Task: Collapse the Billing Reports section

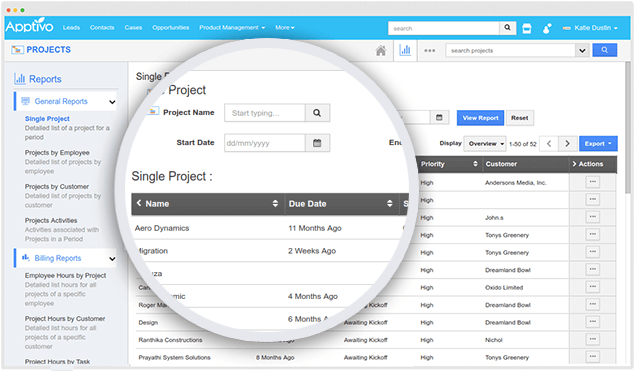Action: (112, 259)
